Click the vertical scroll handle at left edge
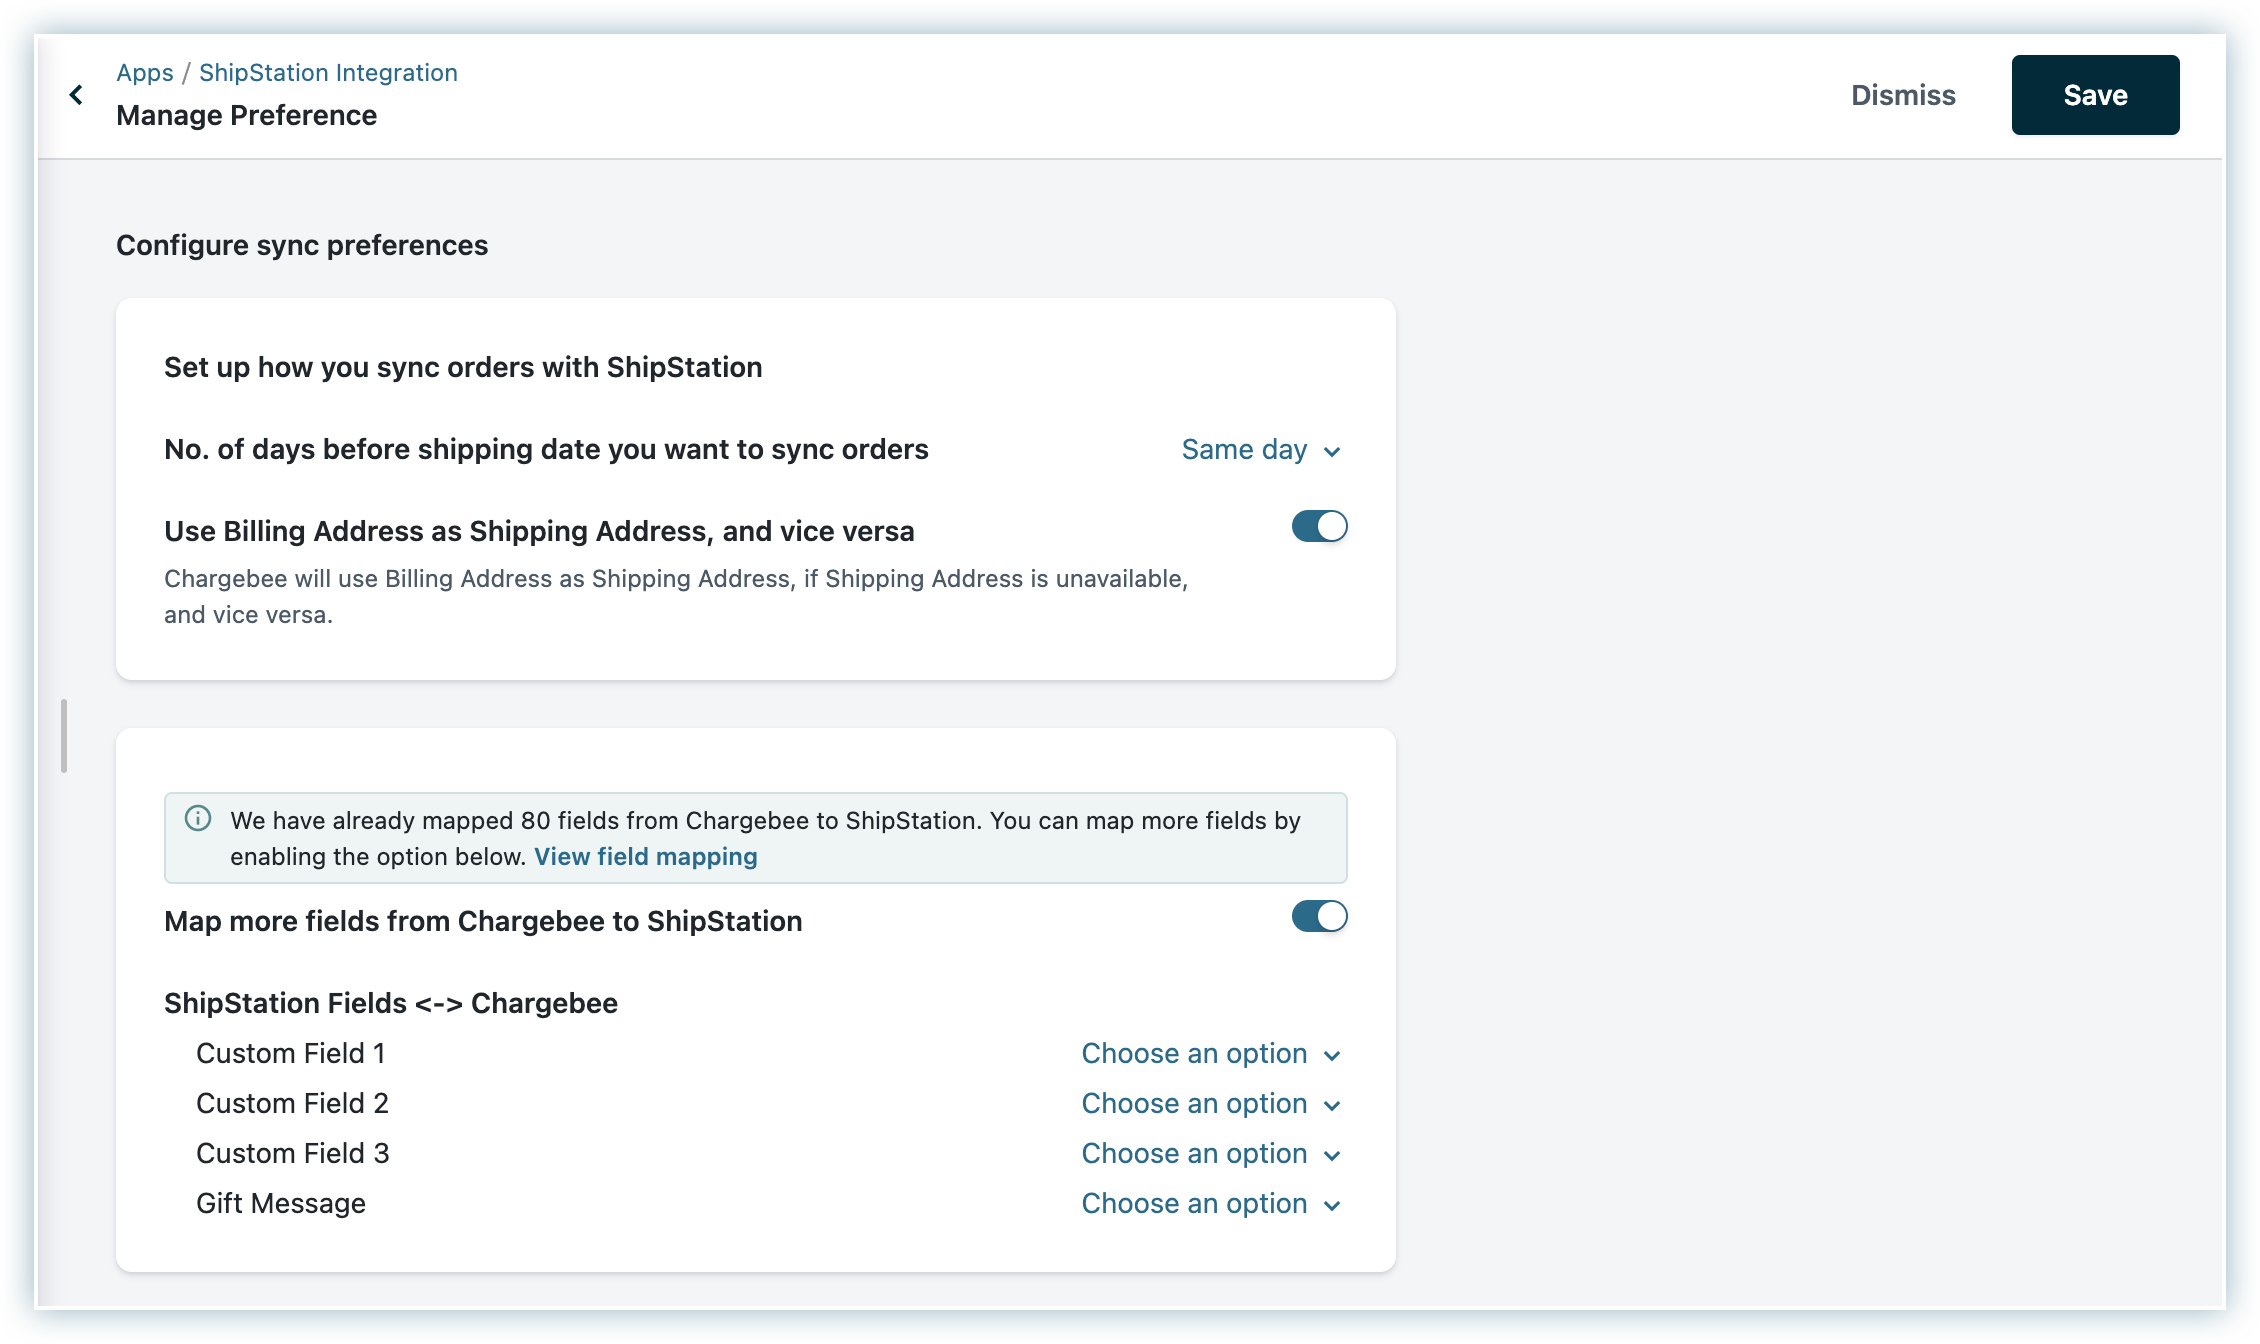2260x1344 pixels. tap(64, 736)
